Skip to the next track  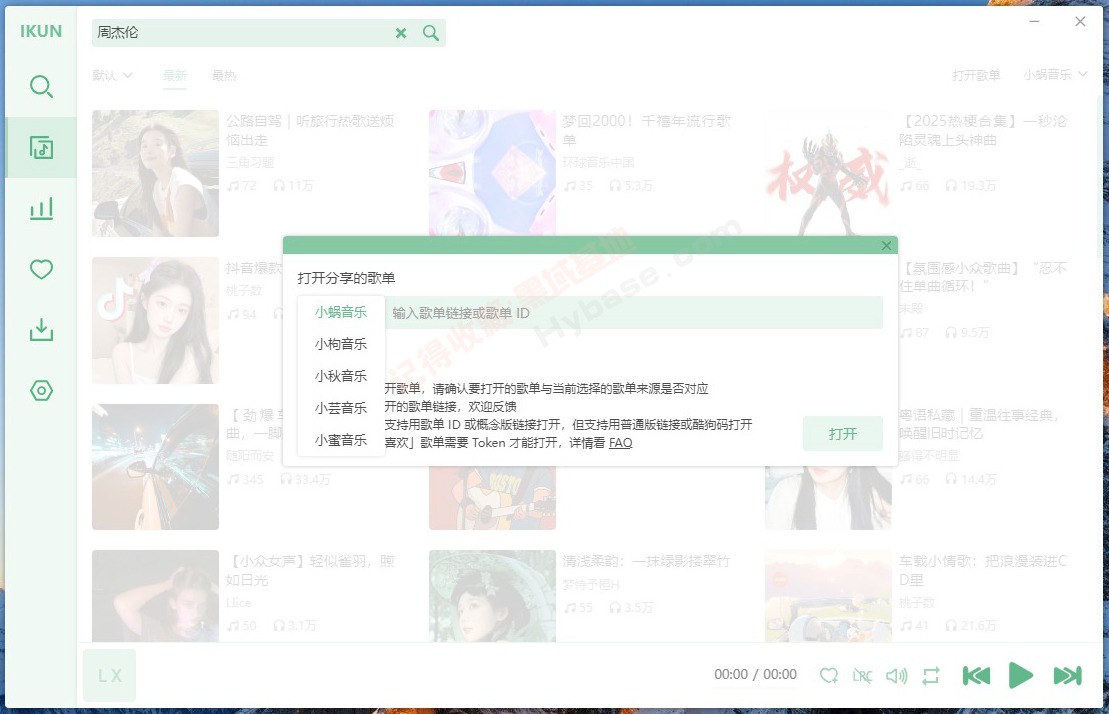pos(1067,676)
